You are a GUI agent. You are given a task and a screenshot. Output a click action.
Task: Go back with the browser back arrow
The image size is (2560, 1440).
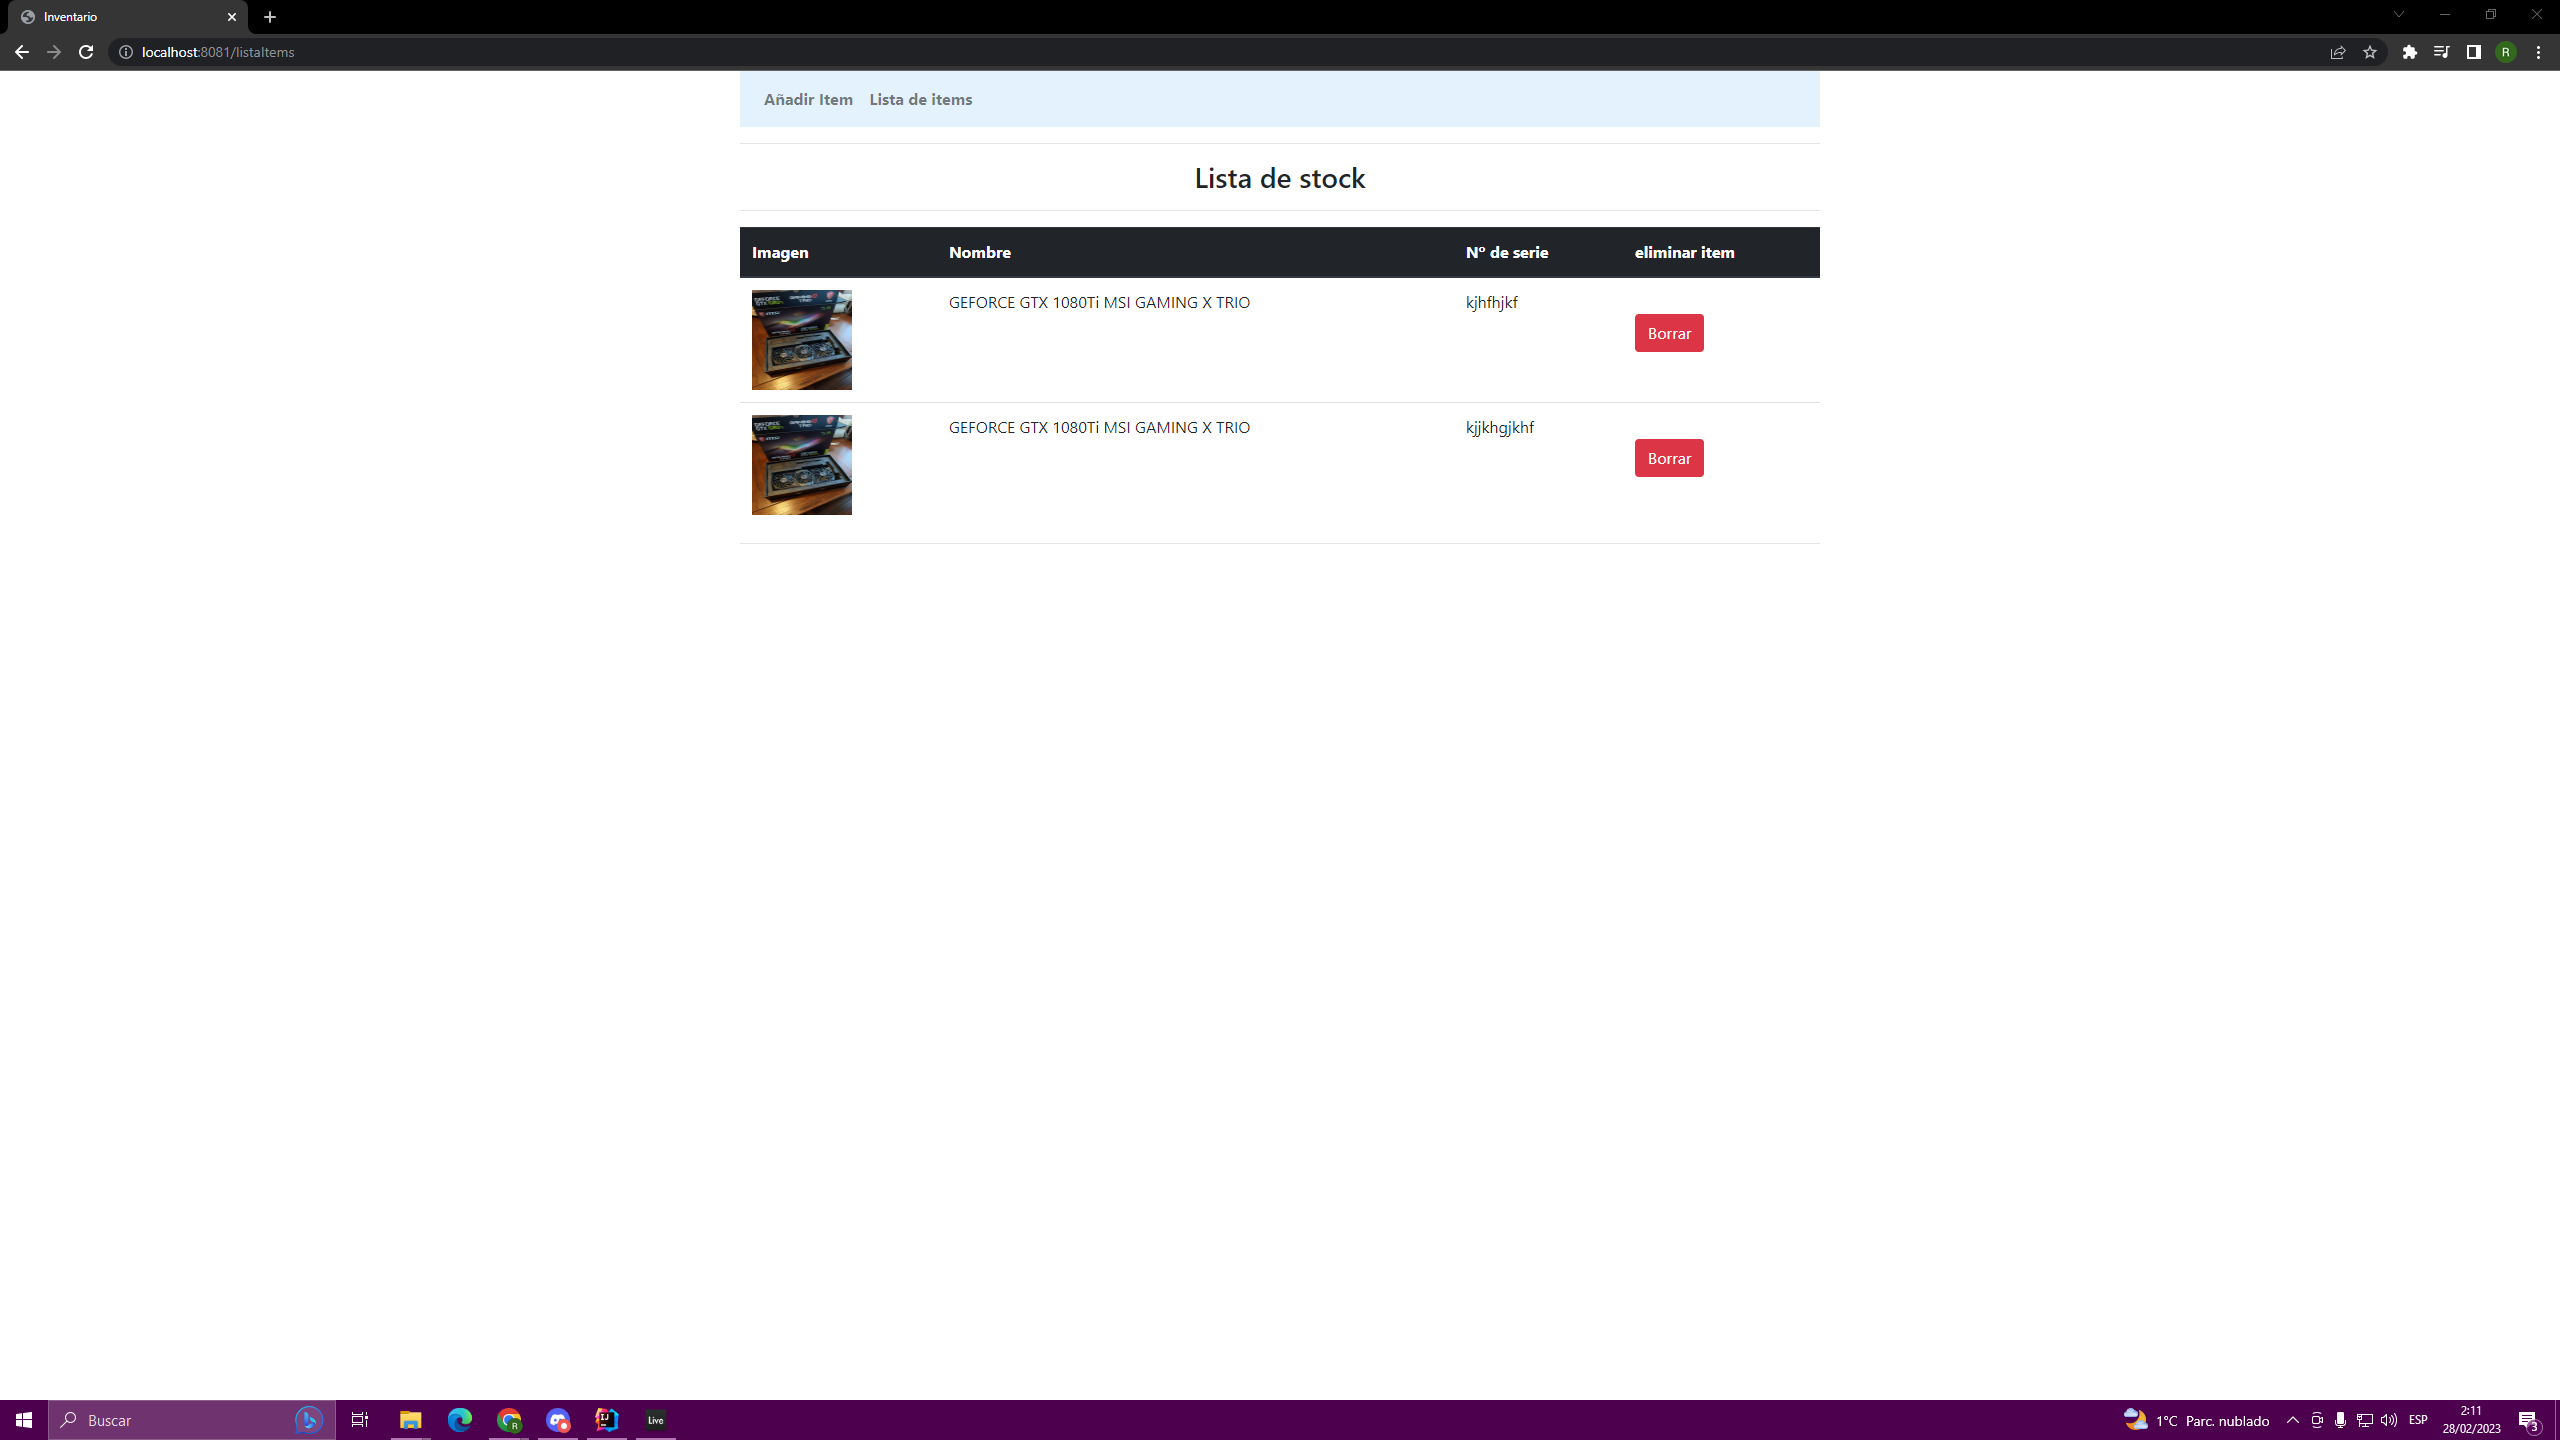21,52
